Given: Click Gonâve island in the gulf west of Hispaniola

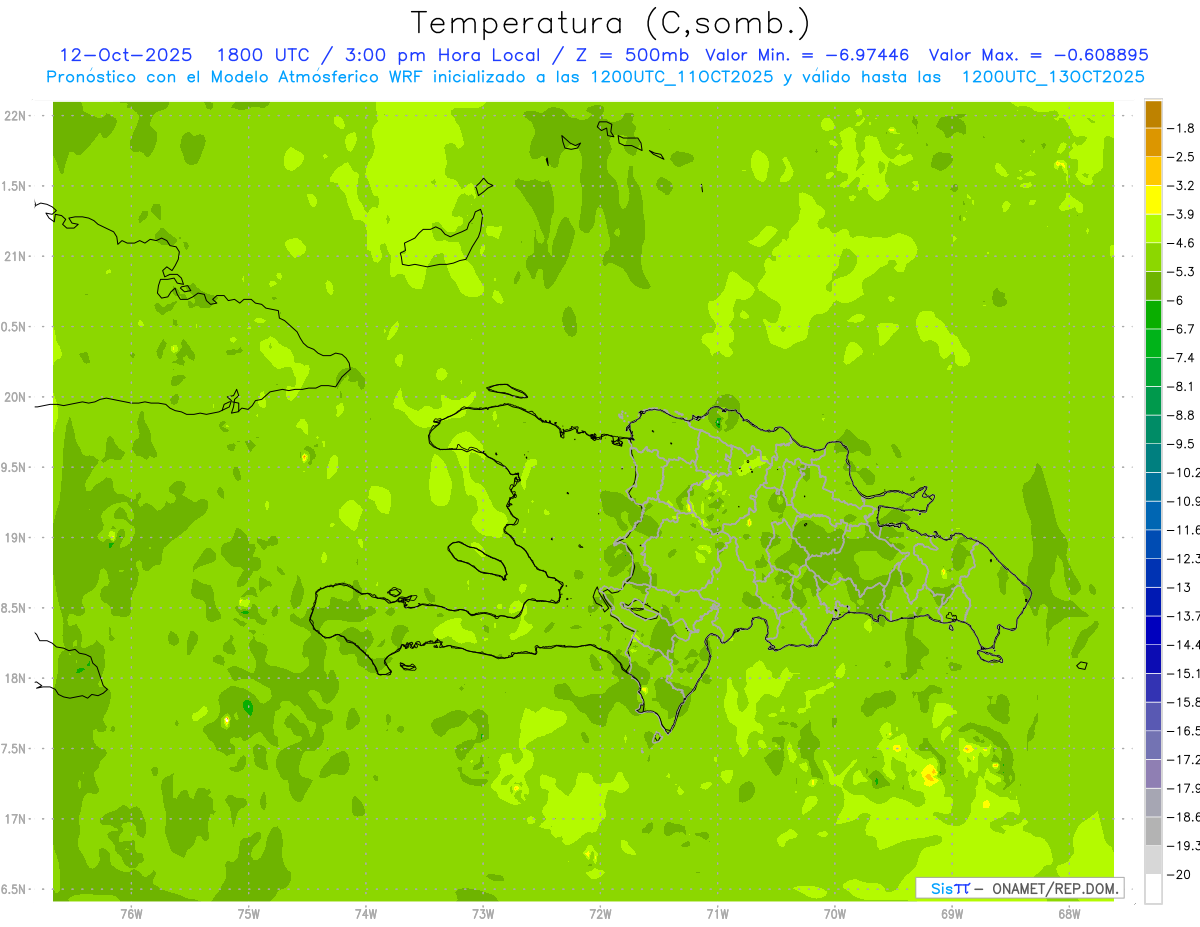Looking at the screenshot, I should point(478,559).
